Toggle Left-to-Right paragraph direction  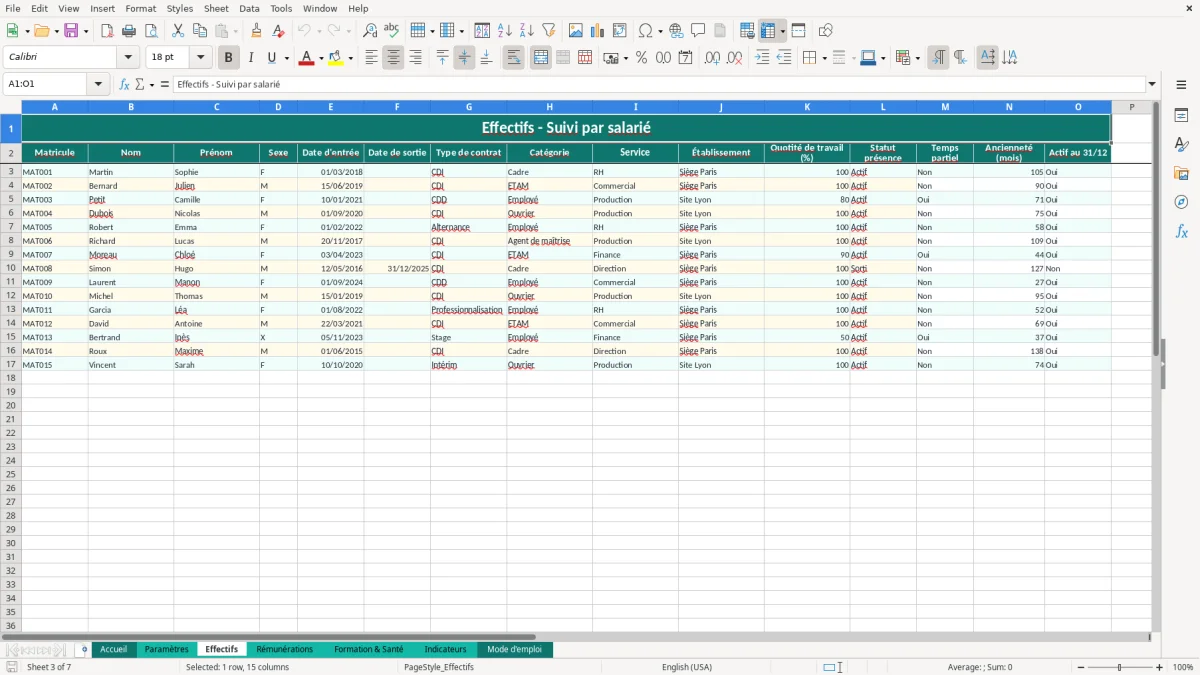938,58
